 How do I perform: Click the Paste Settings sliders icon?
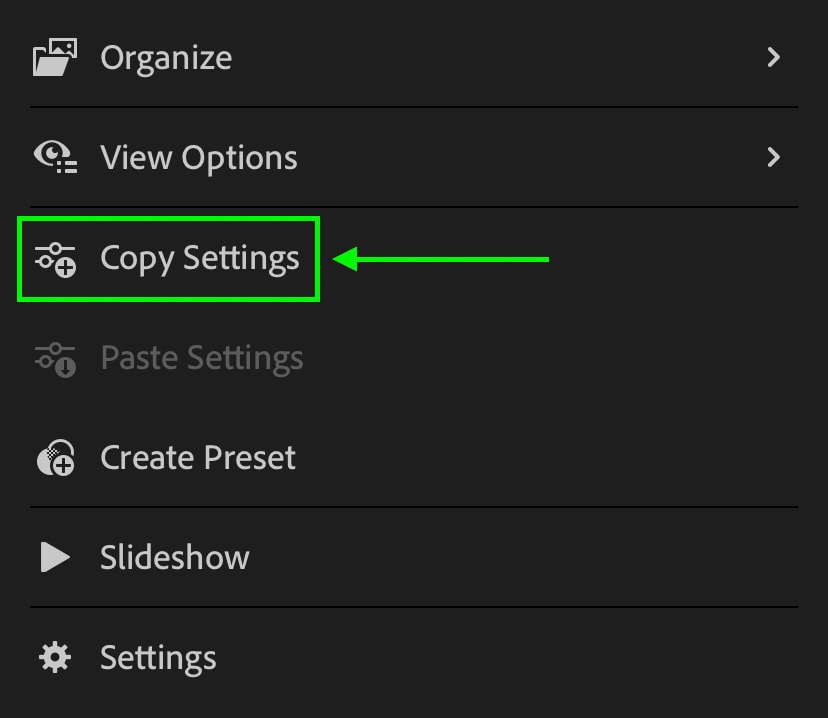(55, 360)
